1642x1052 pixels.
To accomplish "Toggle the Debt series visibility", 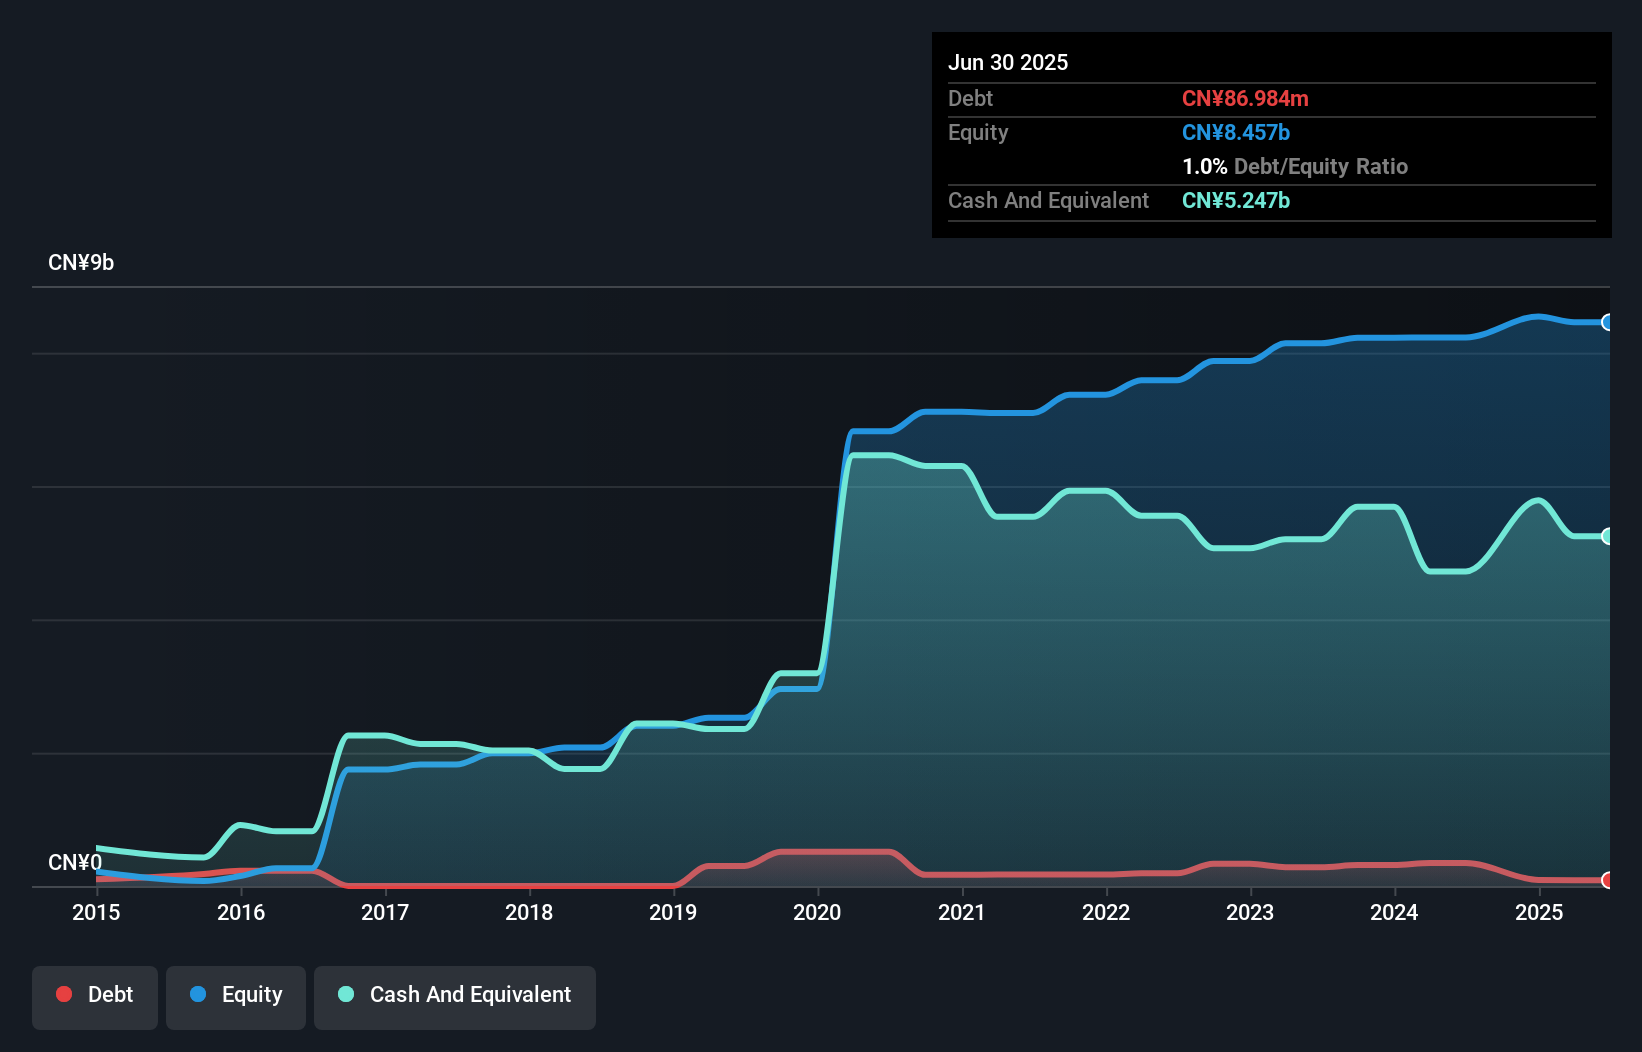I will point(94,997).
